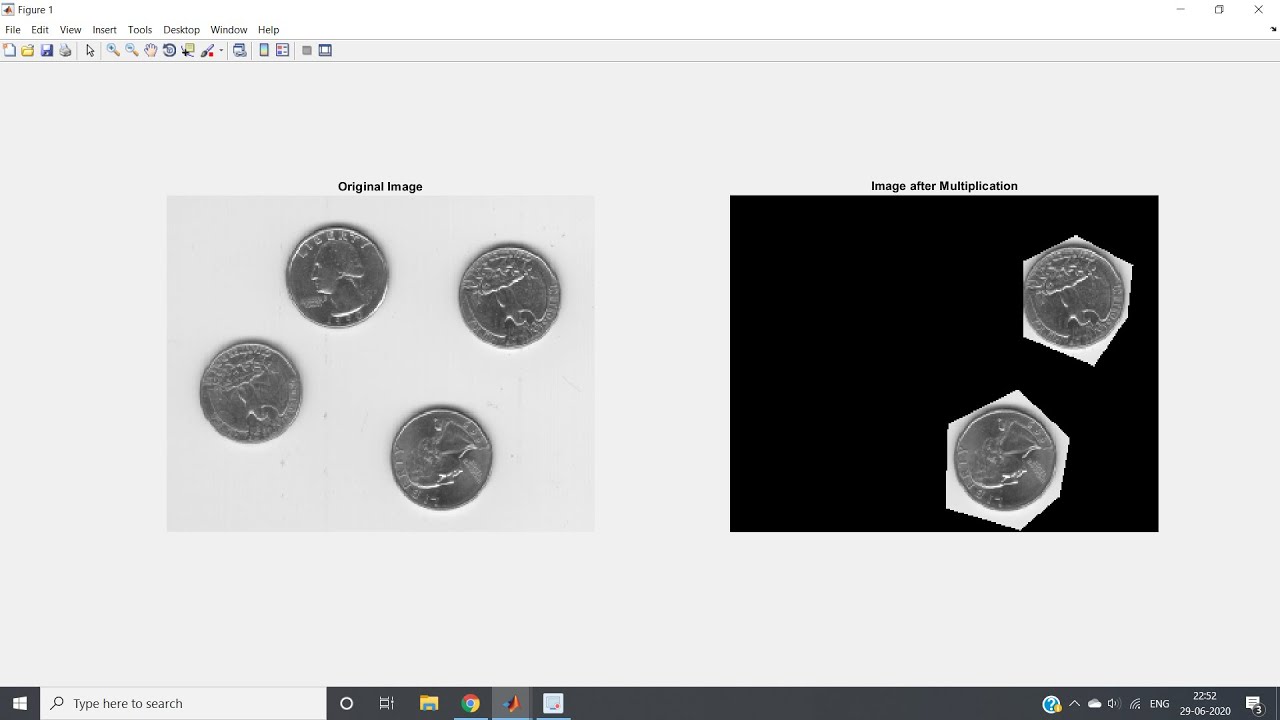Click inside the Original Image coins plot
The height and width of the screenshot is (720, 1280).
click(380, 363)
